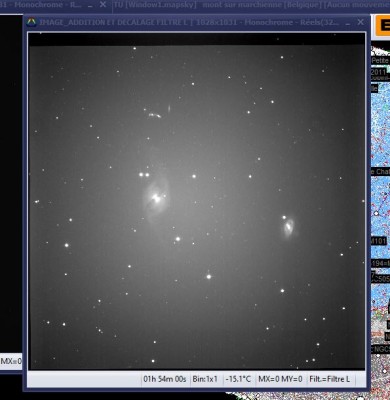Click the Bin:1x1 status bar field
This screenshot has width=390, height=400.
[205, 379]
